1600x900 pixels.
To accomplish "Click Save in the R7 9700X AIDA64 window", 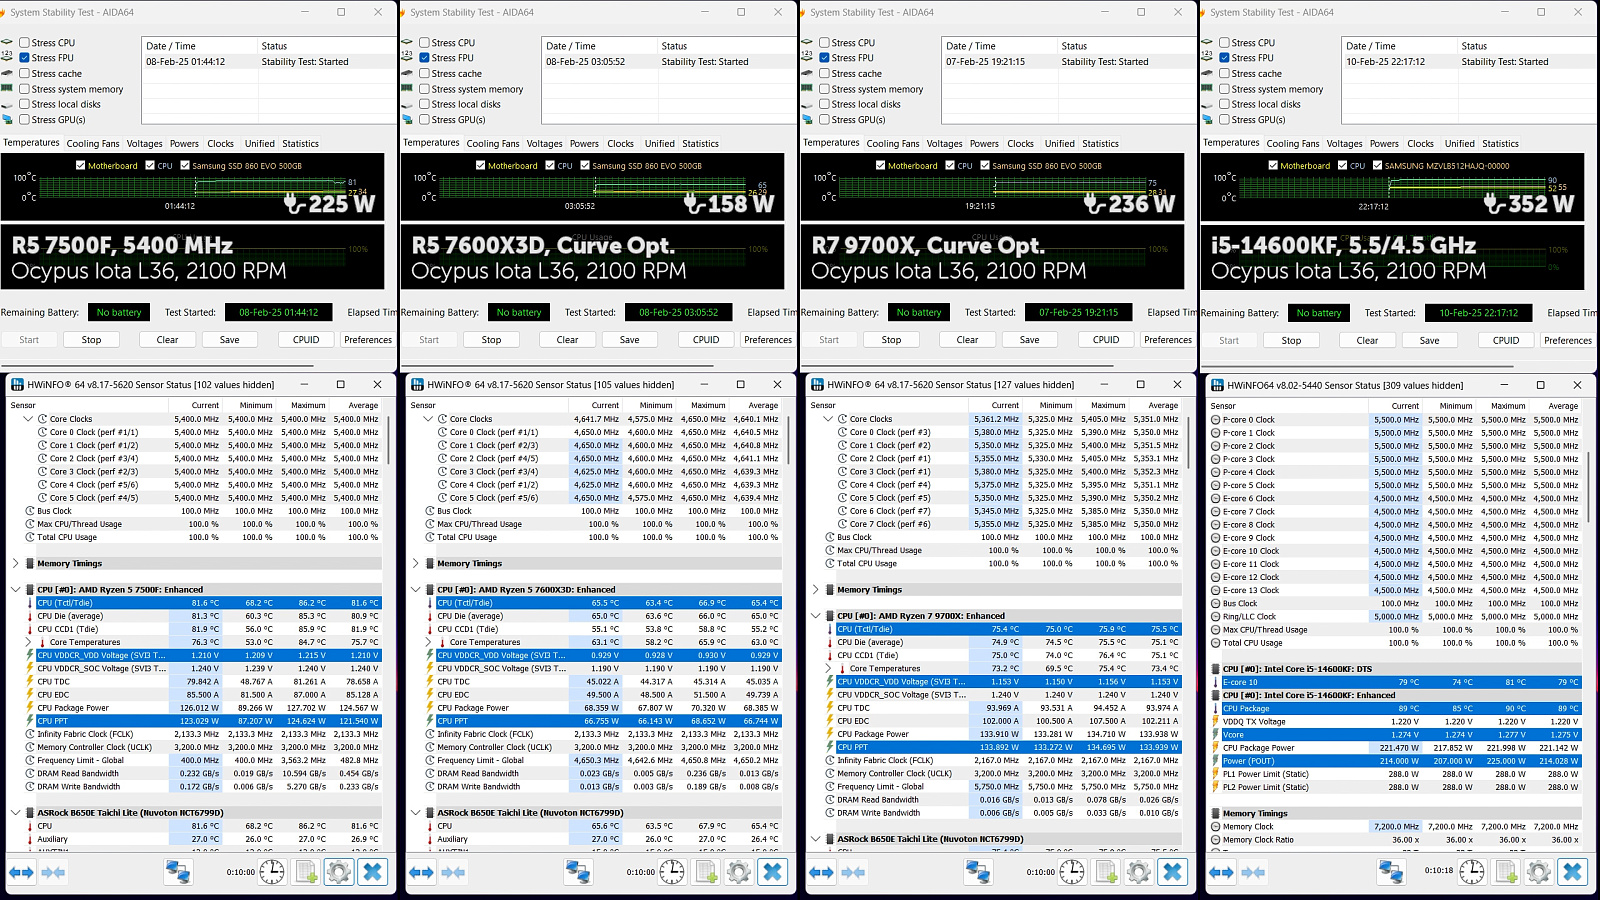I will tap(1029, 340).
